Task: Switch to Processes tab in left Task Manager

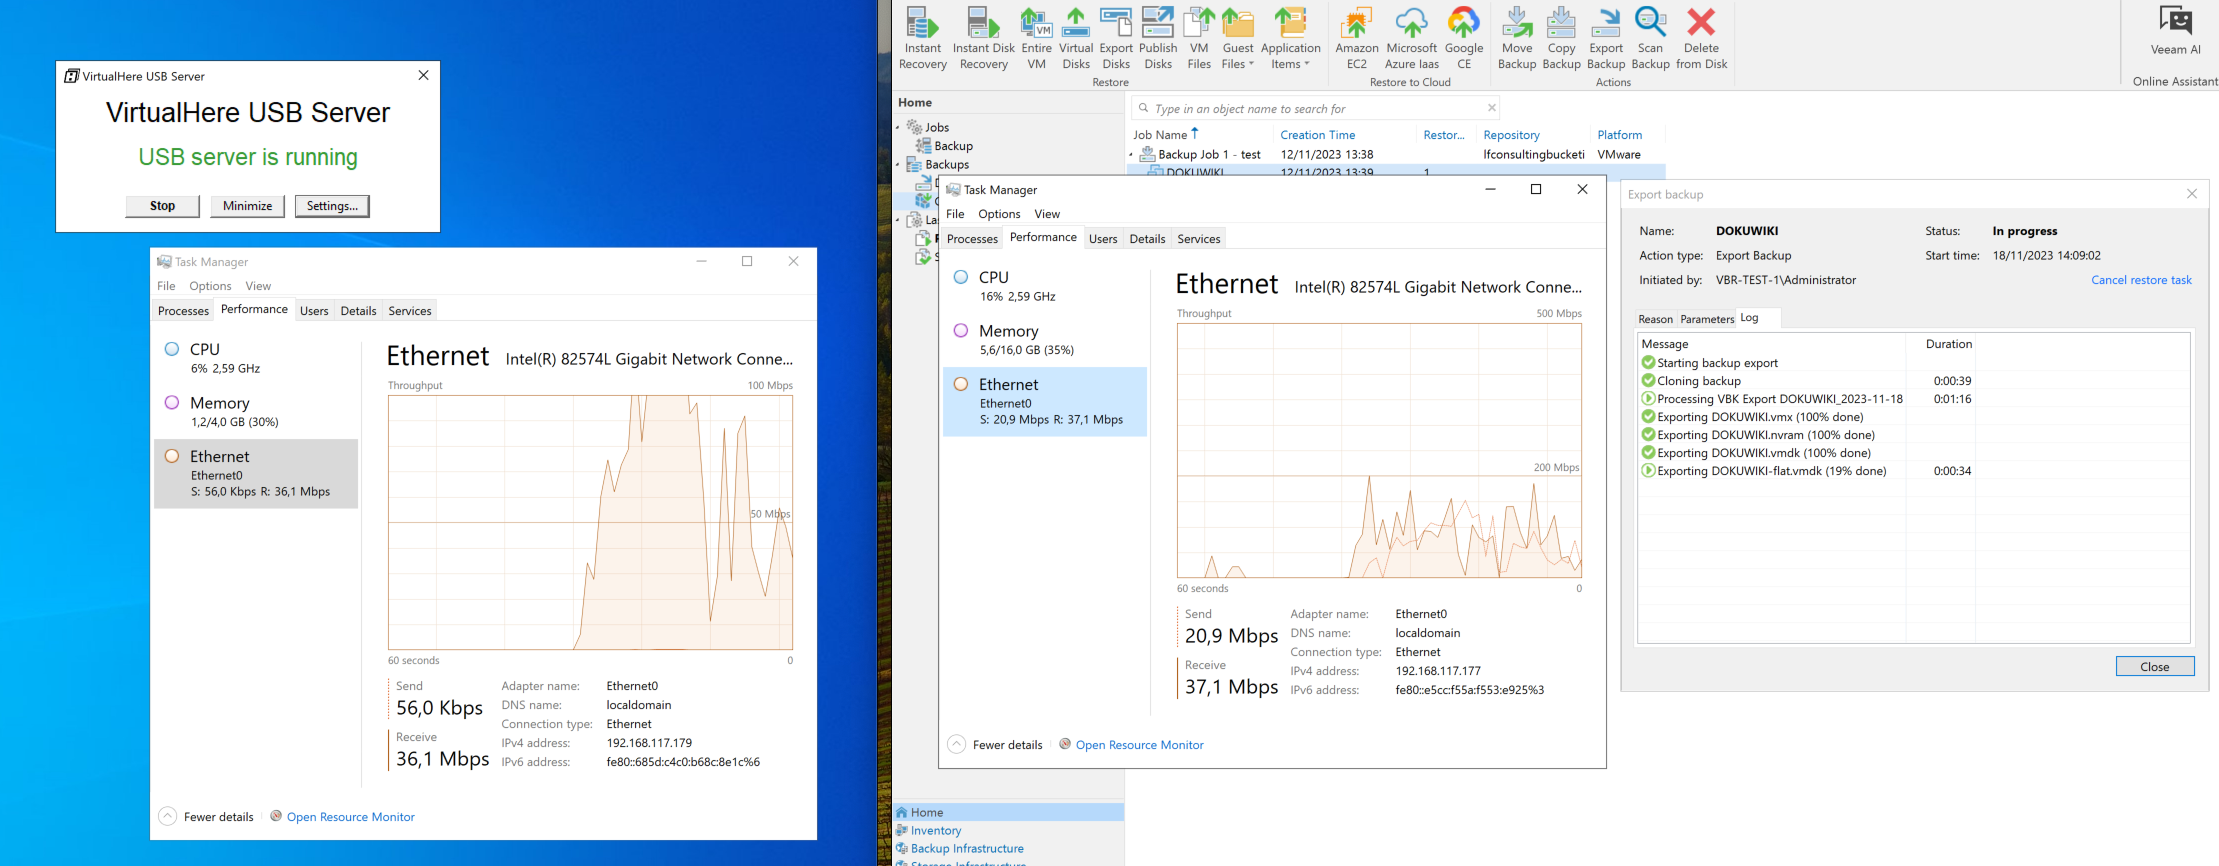Action: [183, 311]
